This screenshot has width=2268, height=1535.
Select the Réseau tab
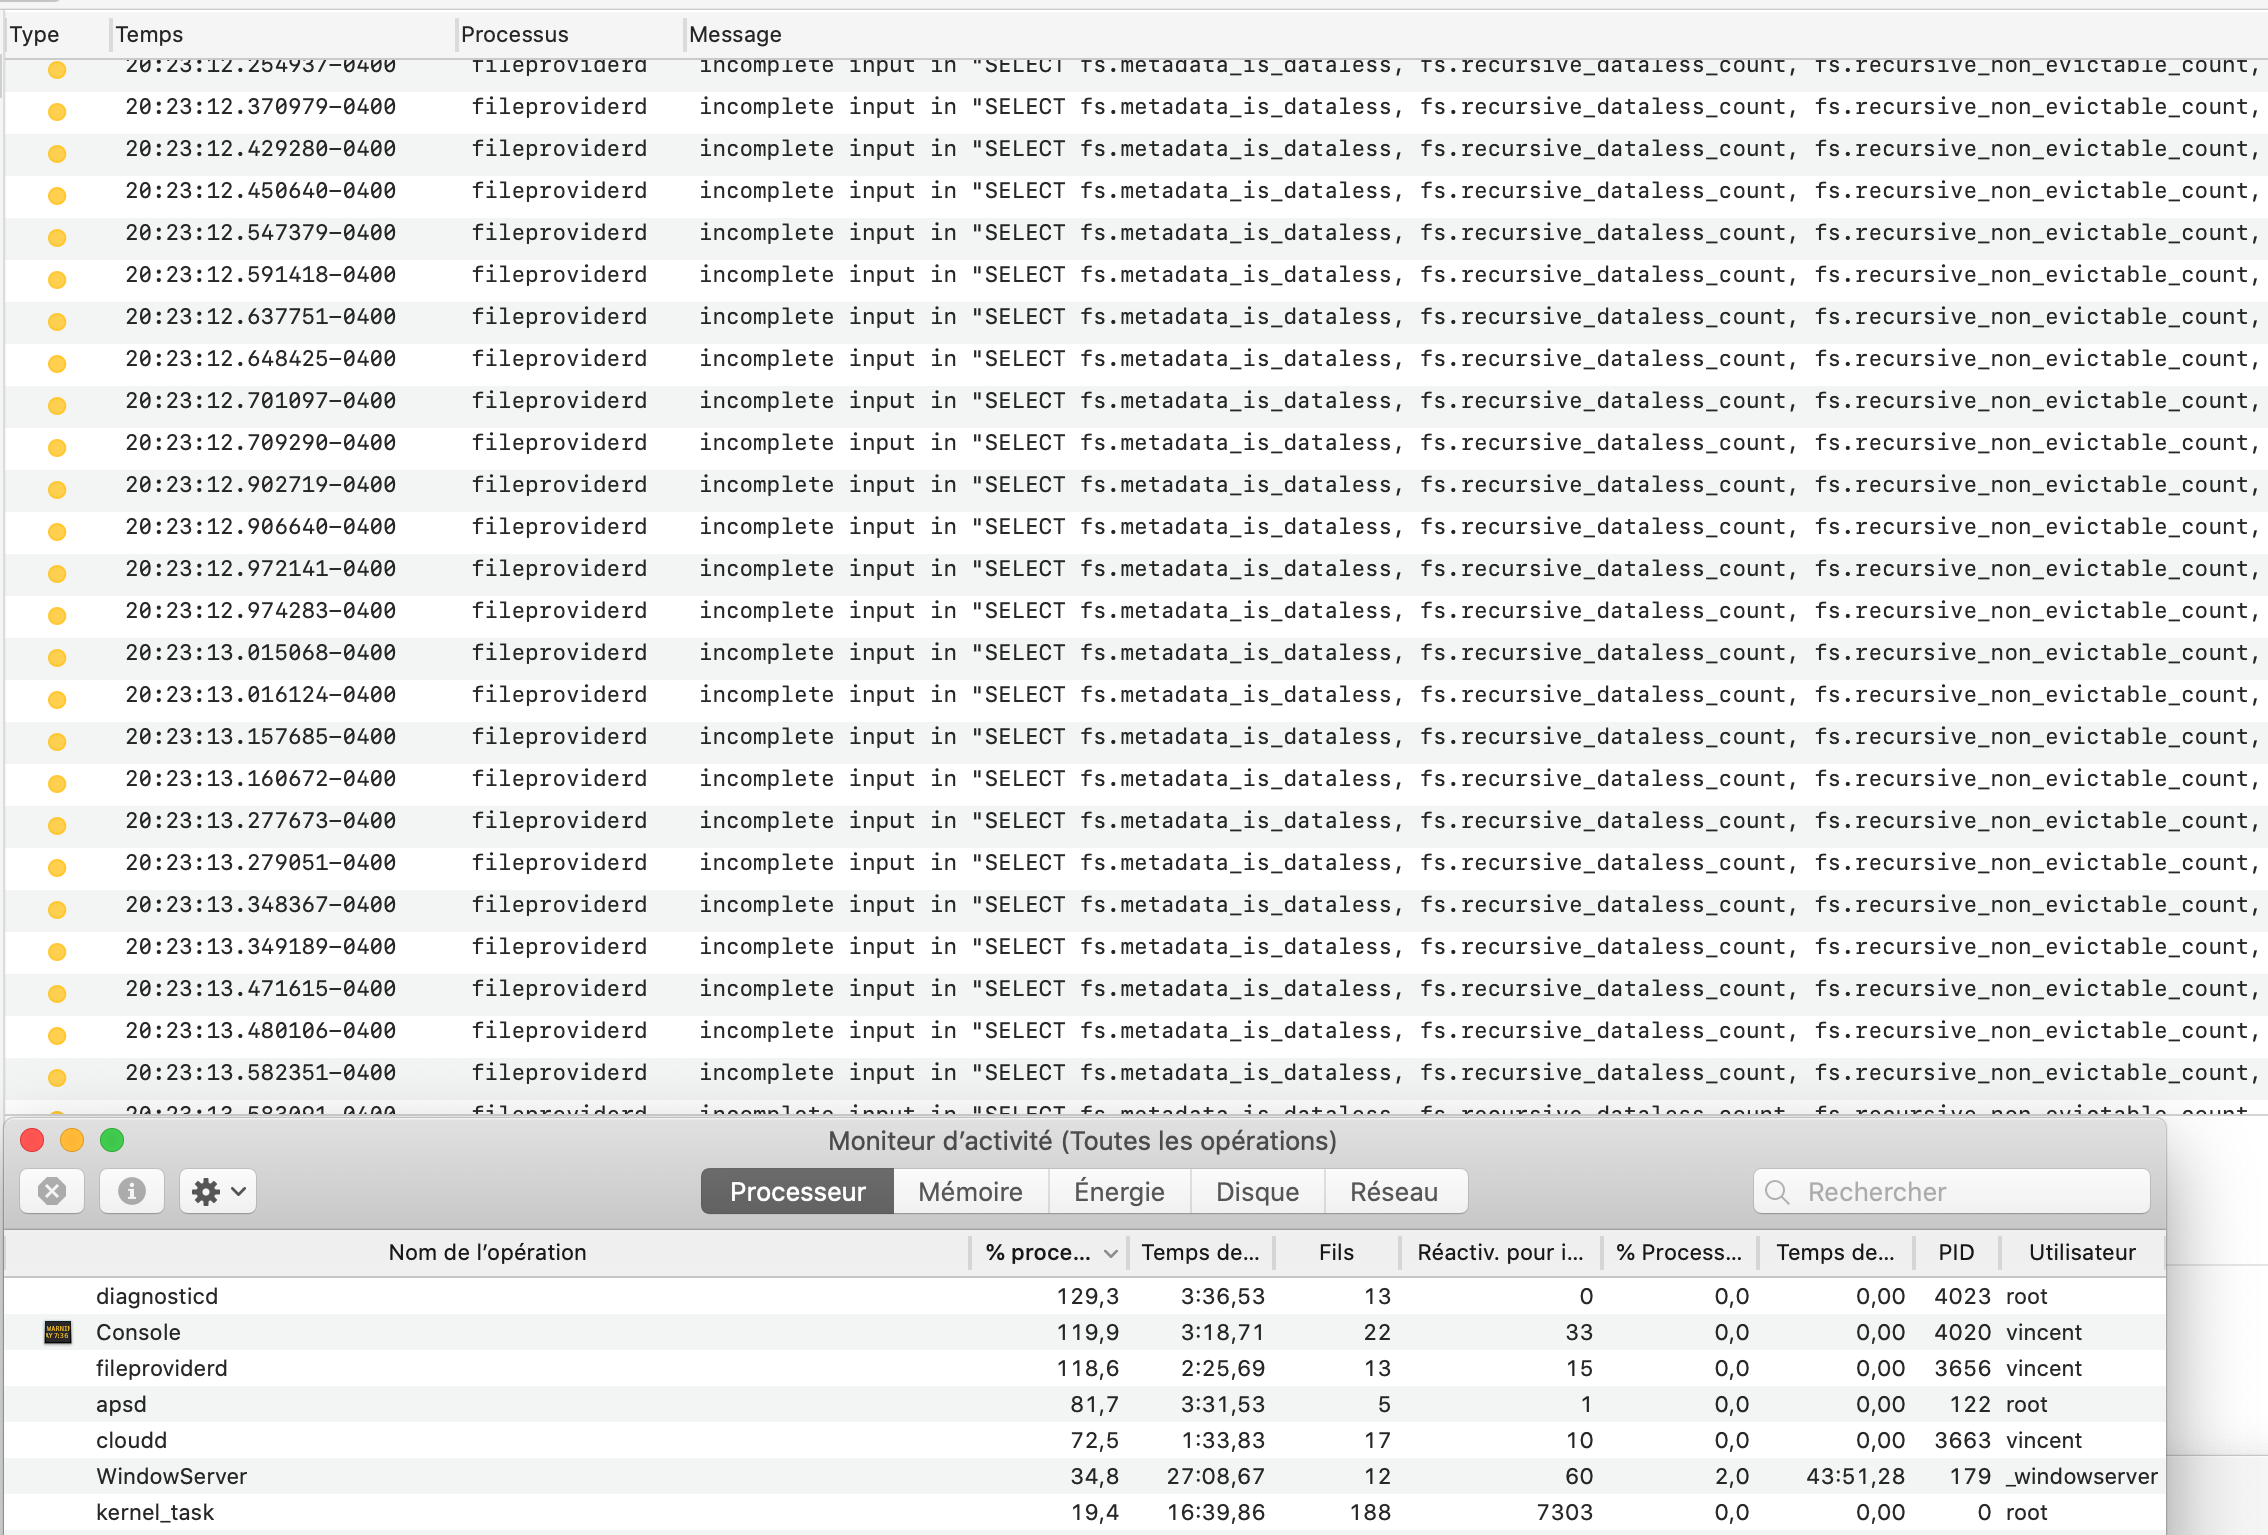(x=1394, y=1192)
